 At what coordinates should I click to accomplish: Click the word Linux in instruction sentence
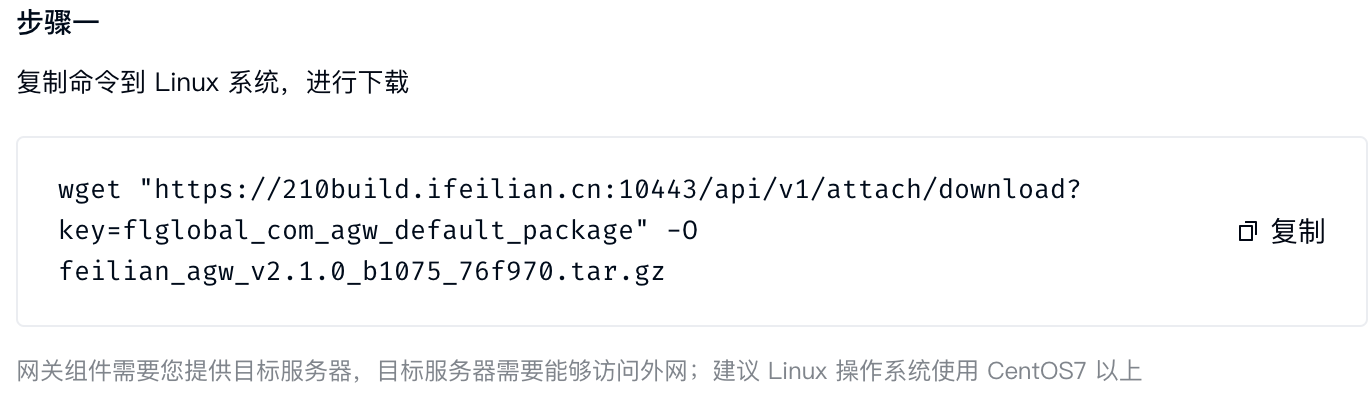click(186, 82)
